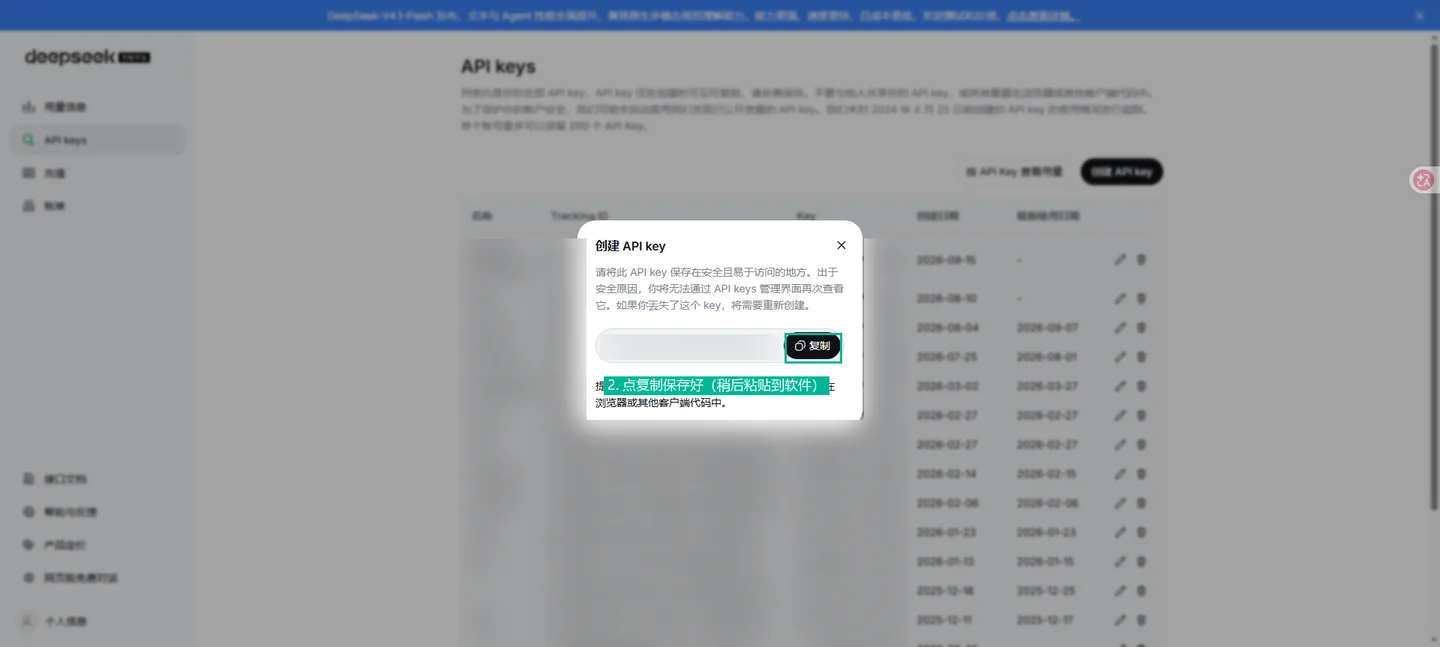
Task: Edit the key created 2026-07-25
Action: point(1120,357)
